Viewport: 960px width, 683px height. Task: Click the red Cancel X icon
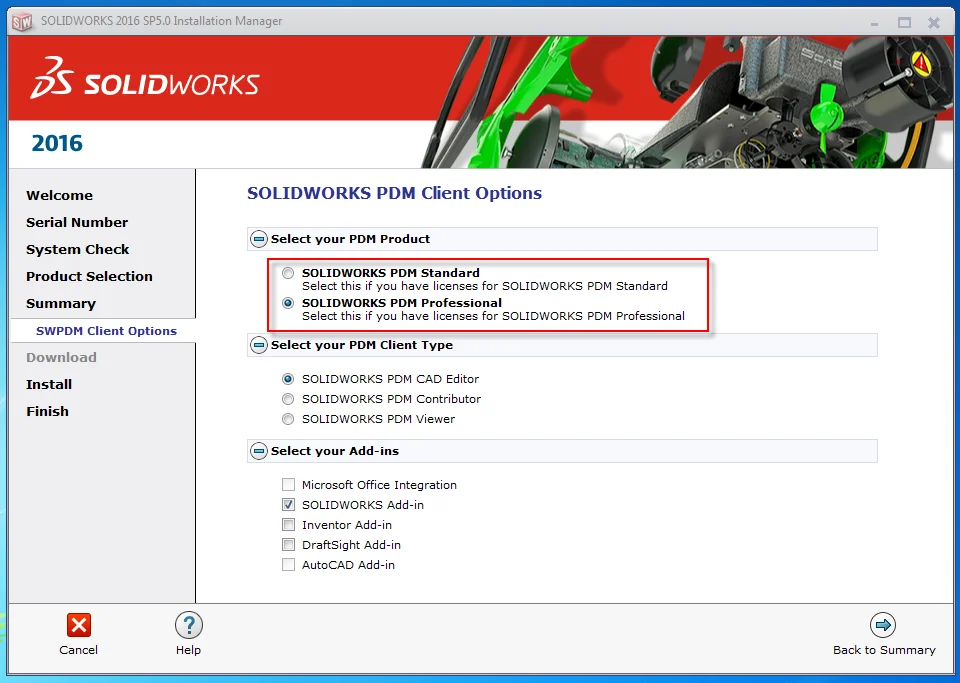click(78, 625)
